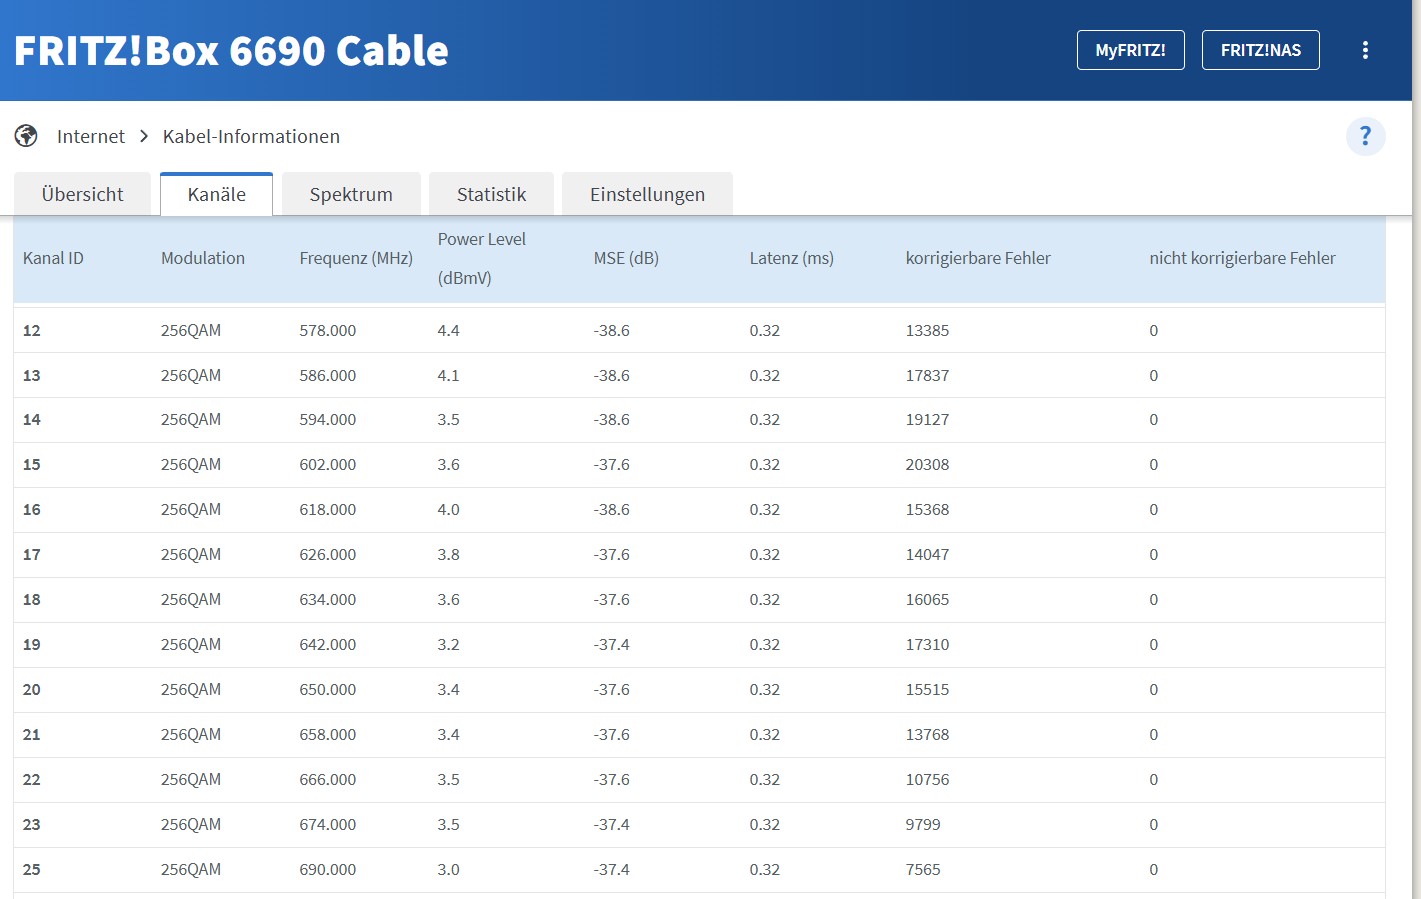The width and height of the screenshot is (1421, 899).
Task: Click correctable errors value 17310
Action: coord(927,645)
